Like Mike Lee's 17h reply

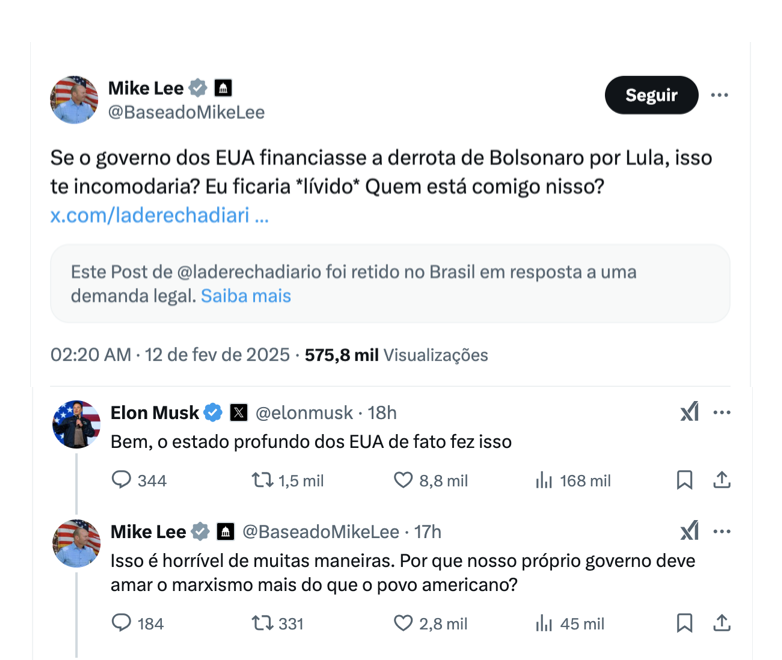[403, 624]
